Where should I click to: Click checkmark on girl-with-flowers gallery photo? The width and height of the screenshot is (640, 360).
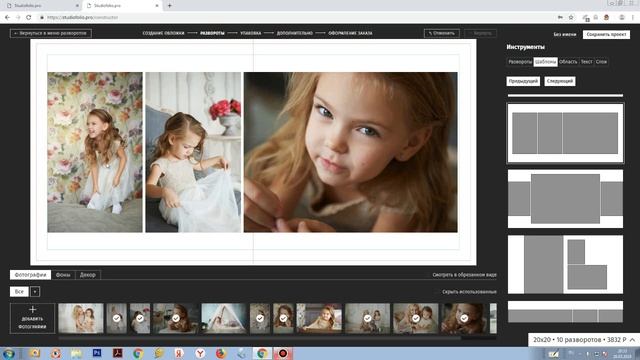tap(176, 318)
